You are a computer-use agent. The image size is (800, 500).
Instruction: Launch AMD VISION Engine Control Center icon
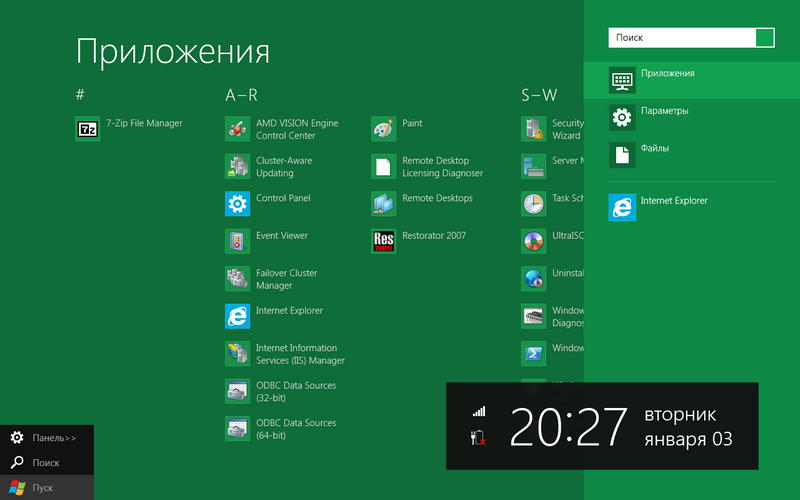(237, 129)
